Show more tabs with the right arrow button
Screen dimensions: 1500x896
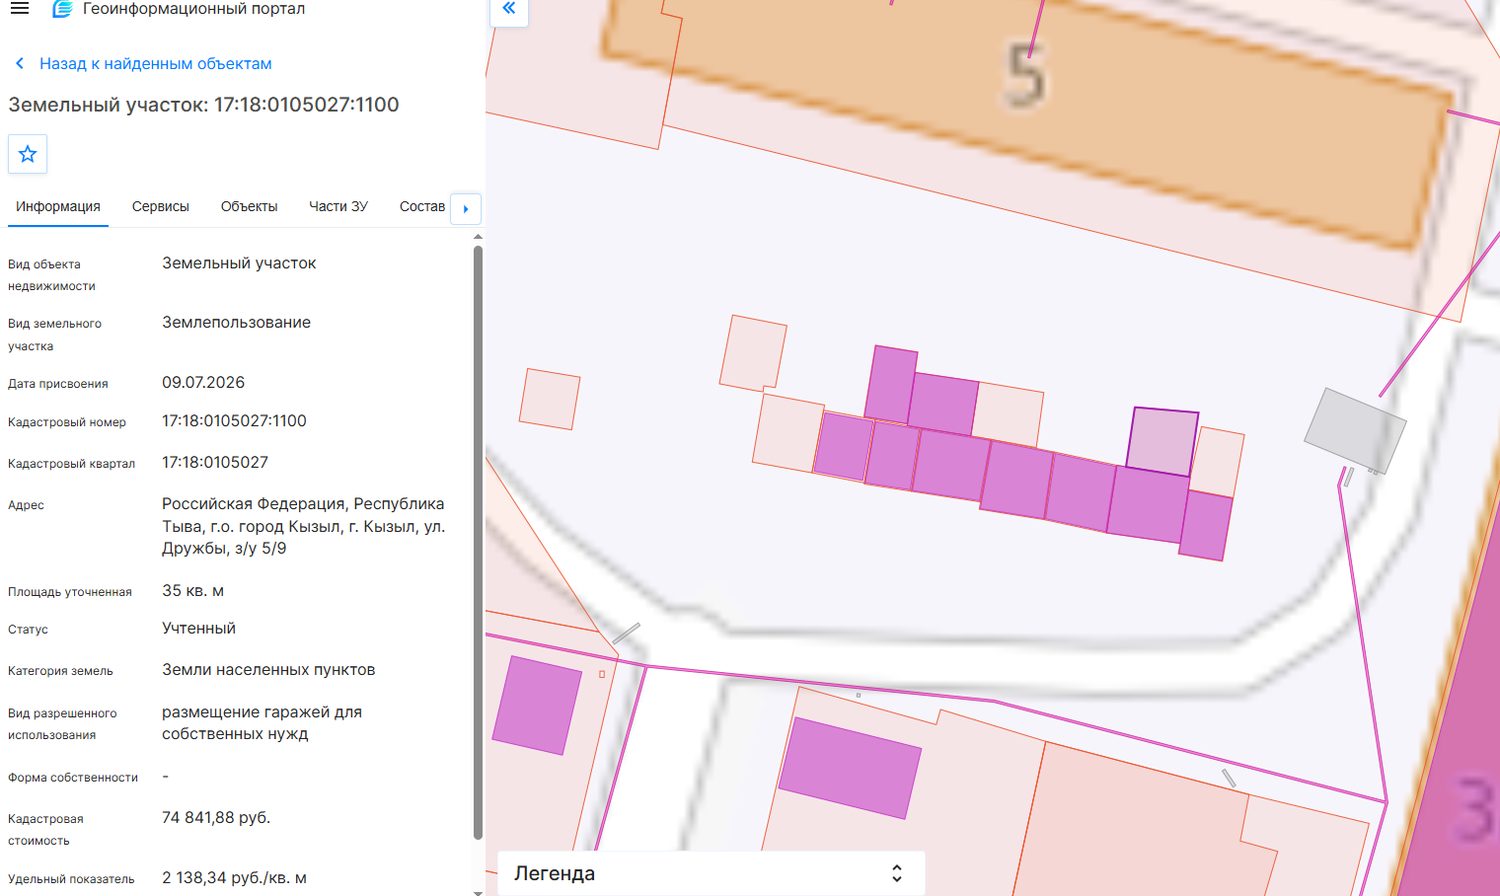(466, 209)
